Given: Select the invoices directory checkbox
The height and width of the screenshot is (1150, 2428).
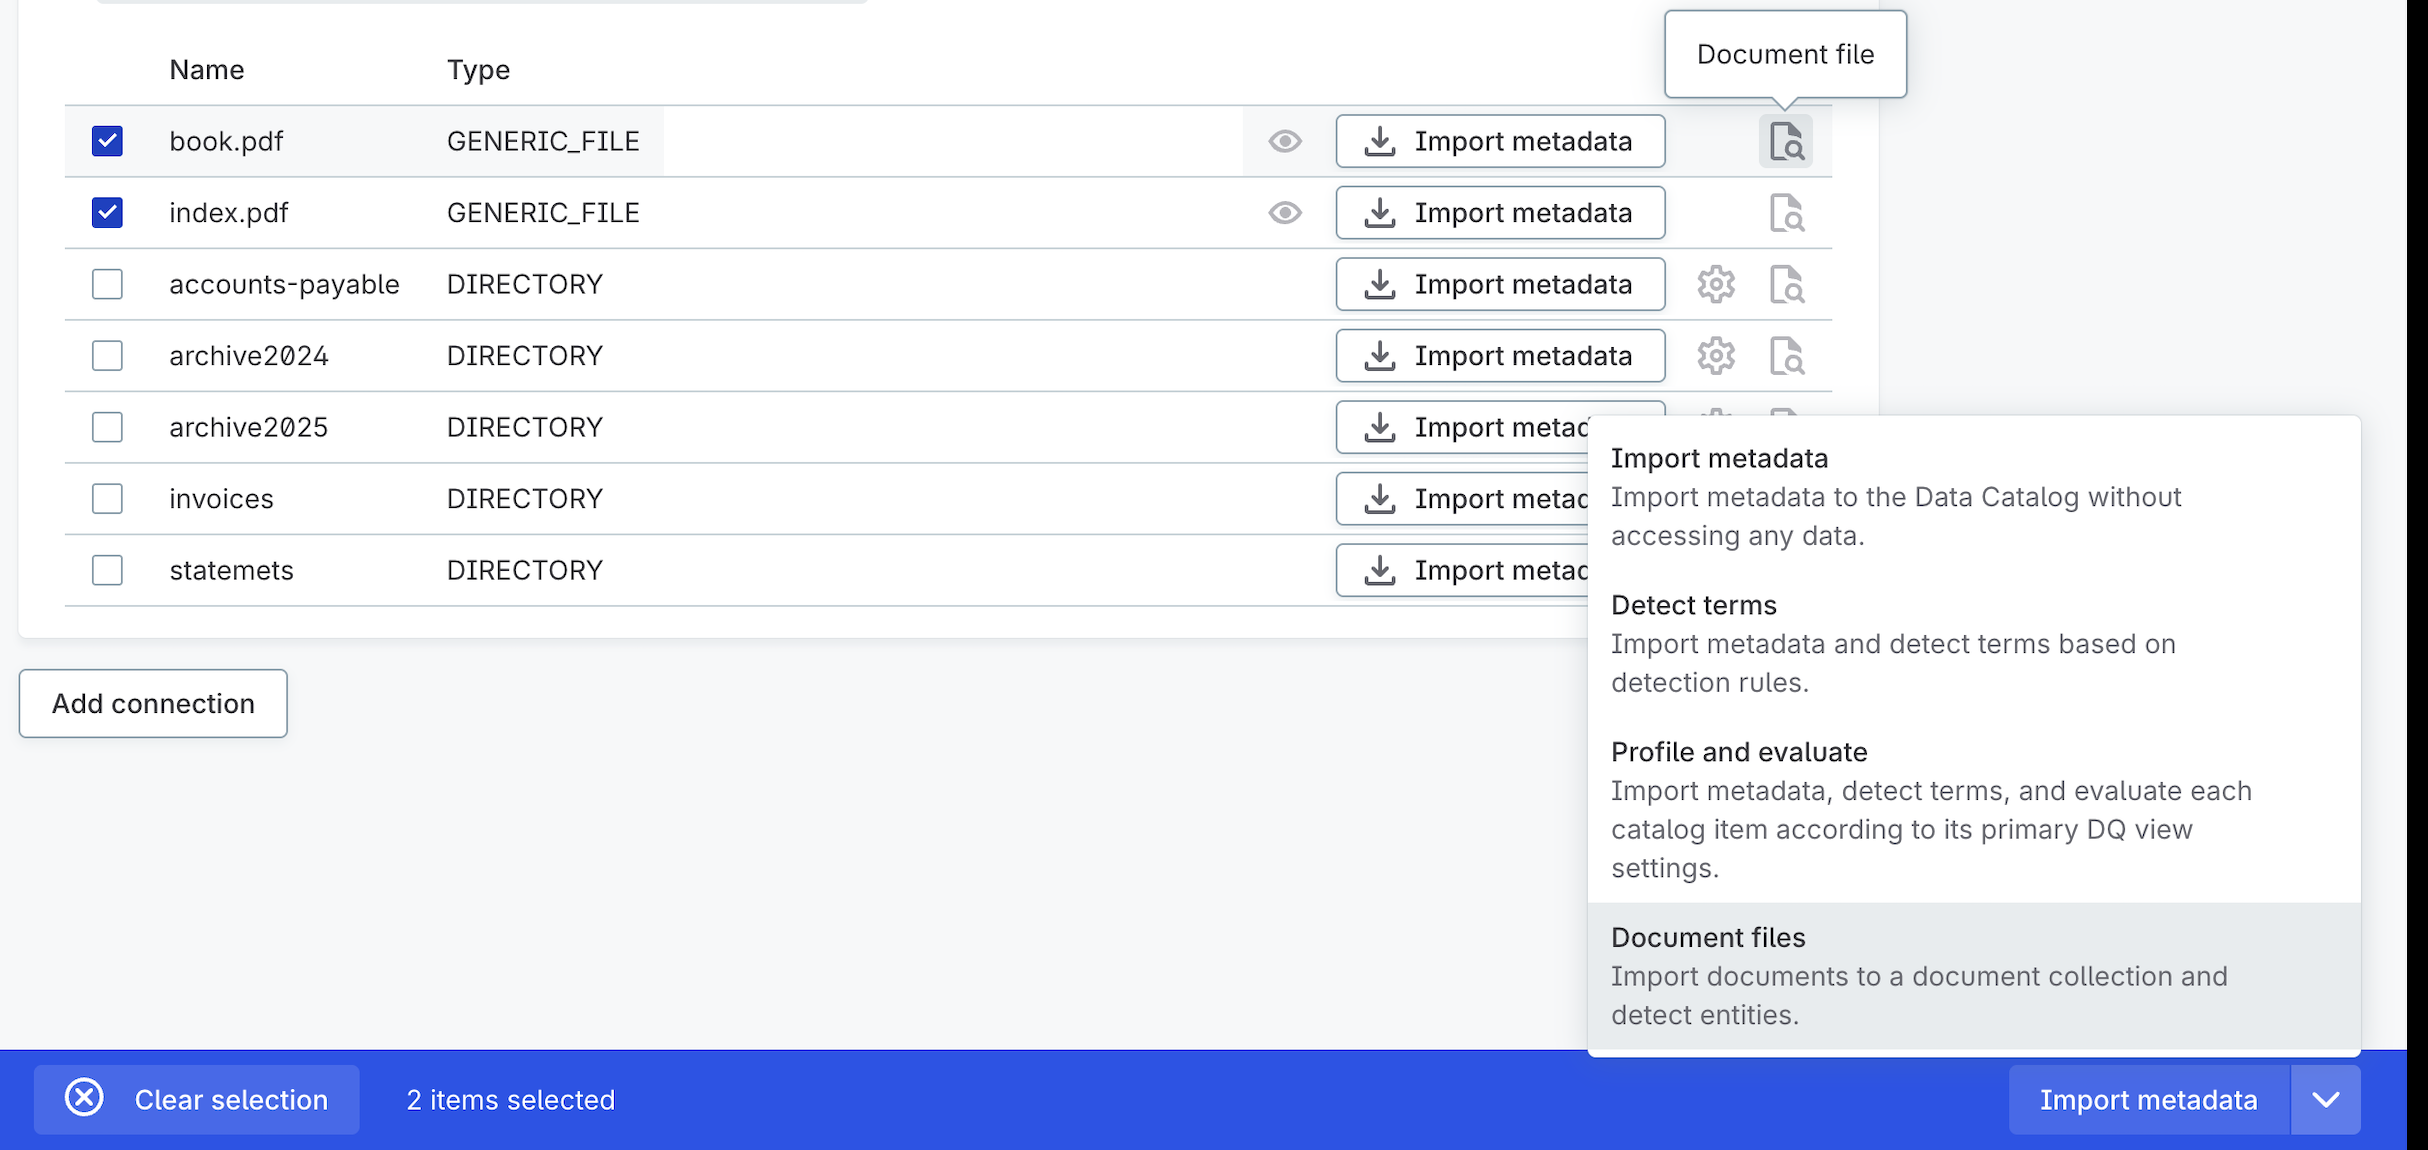Looking at the screenshot, I should pyautogui.click(x=107, y=499).
